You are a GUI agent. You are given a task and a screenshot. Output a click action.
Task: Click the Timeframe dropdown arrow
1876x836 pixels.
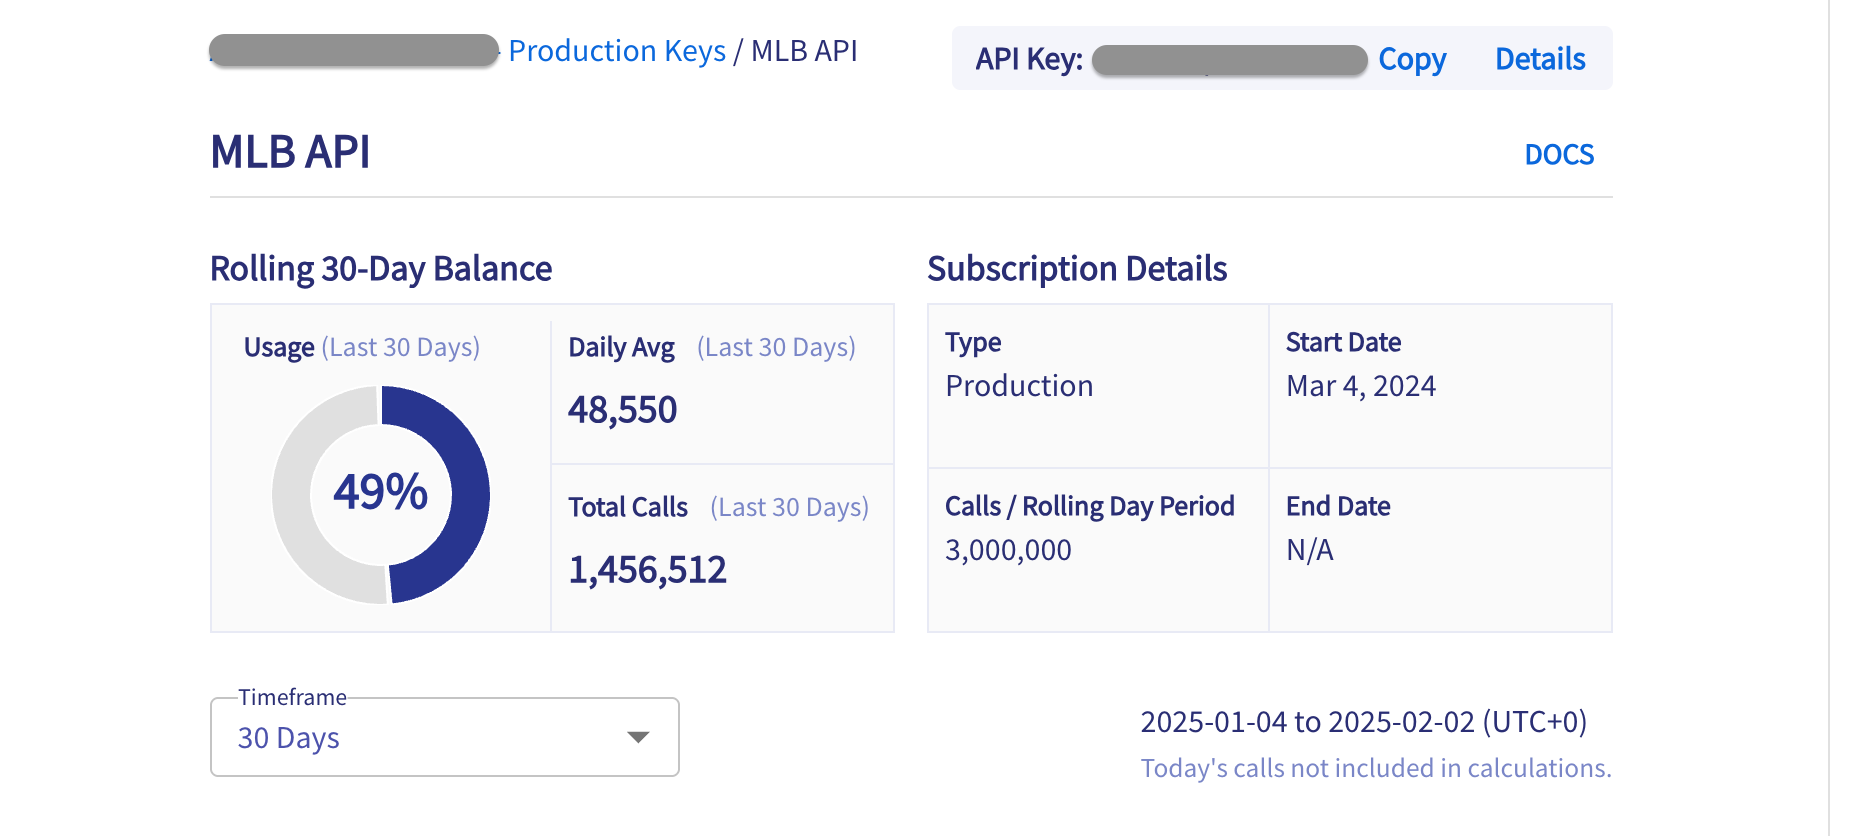pyautogui.click(x=638, y=737)
